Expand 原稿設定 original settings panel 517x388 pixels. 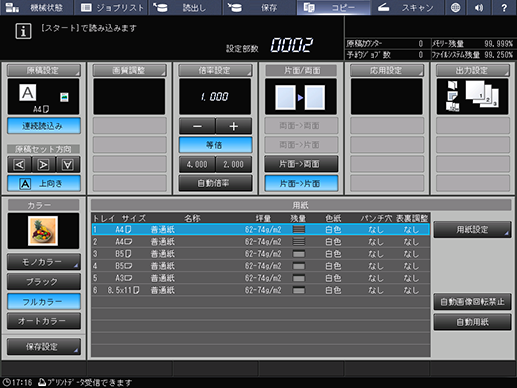coord(44,71)
